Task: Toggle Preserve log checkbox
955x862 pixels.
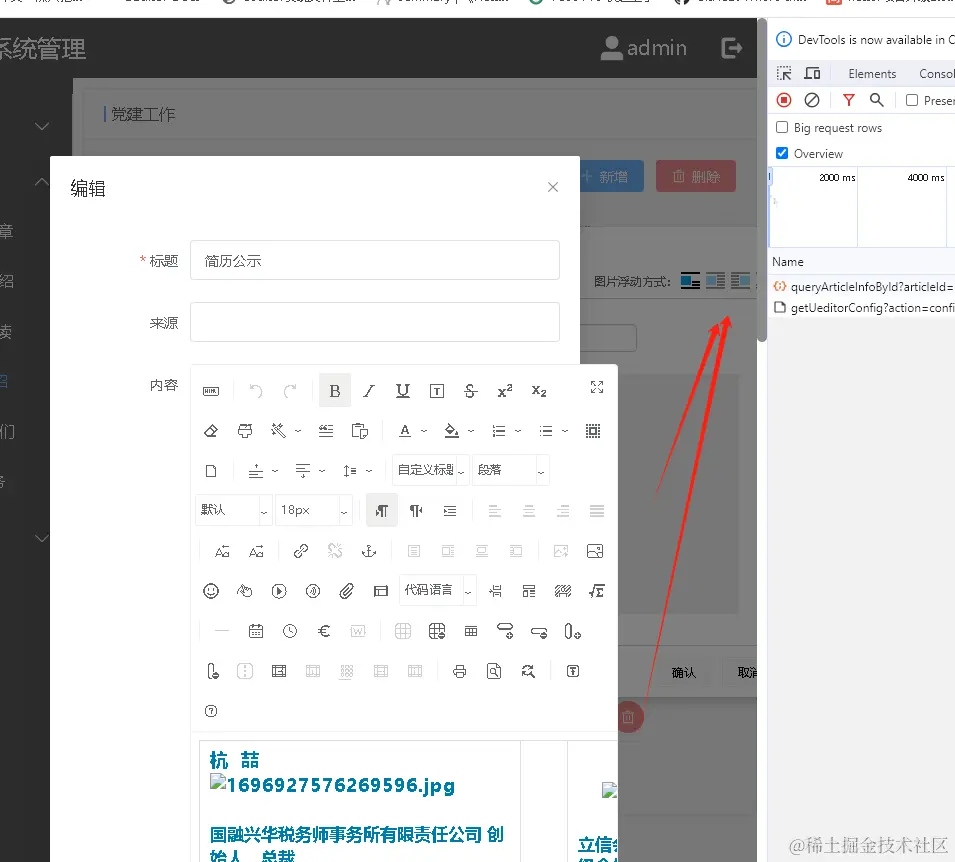Action: (x=912, y=100)
